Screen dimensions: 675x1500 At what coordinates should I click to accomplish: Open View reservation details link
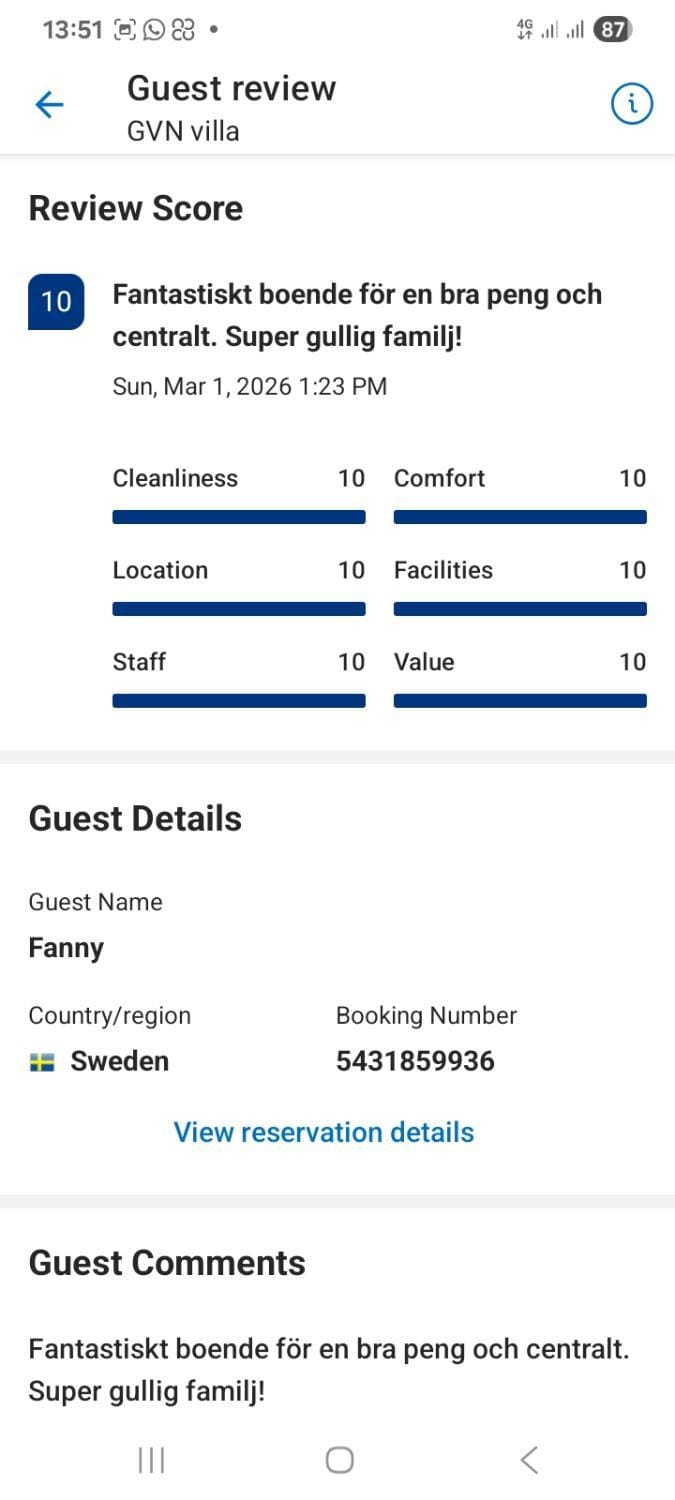pos(324,1132)
